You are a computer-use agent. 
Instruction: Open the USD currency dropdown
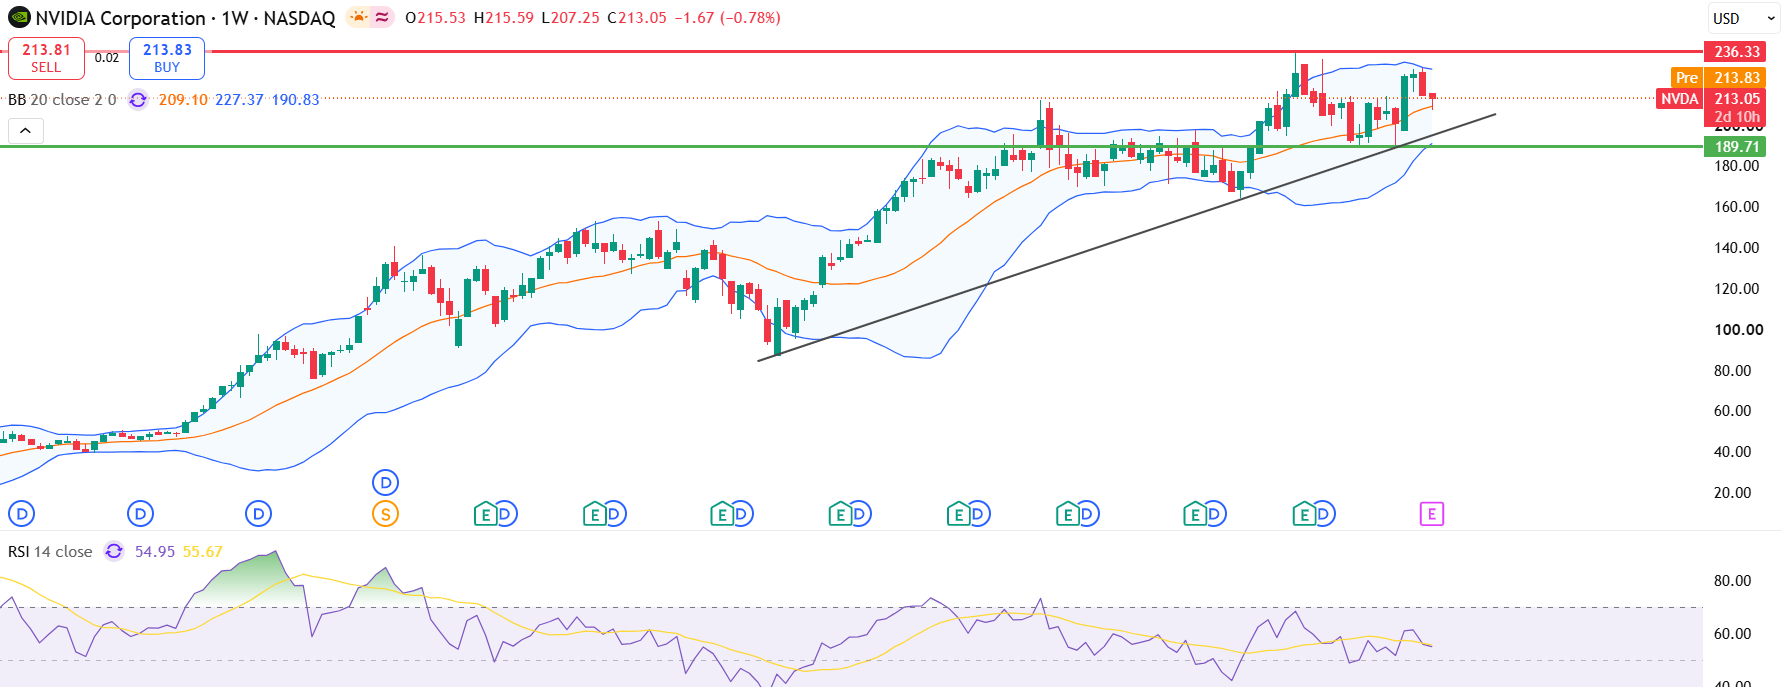click(1744, 18)
